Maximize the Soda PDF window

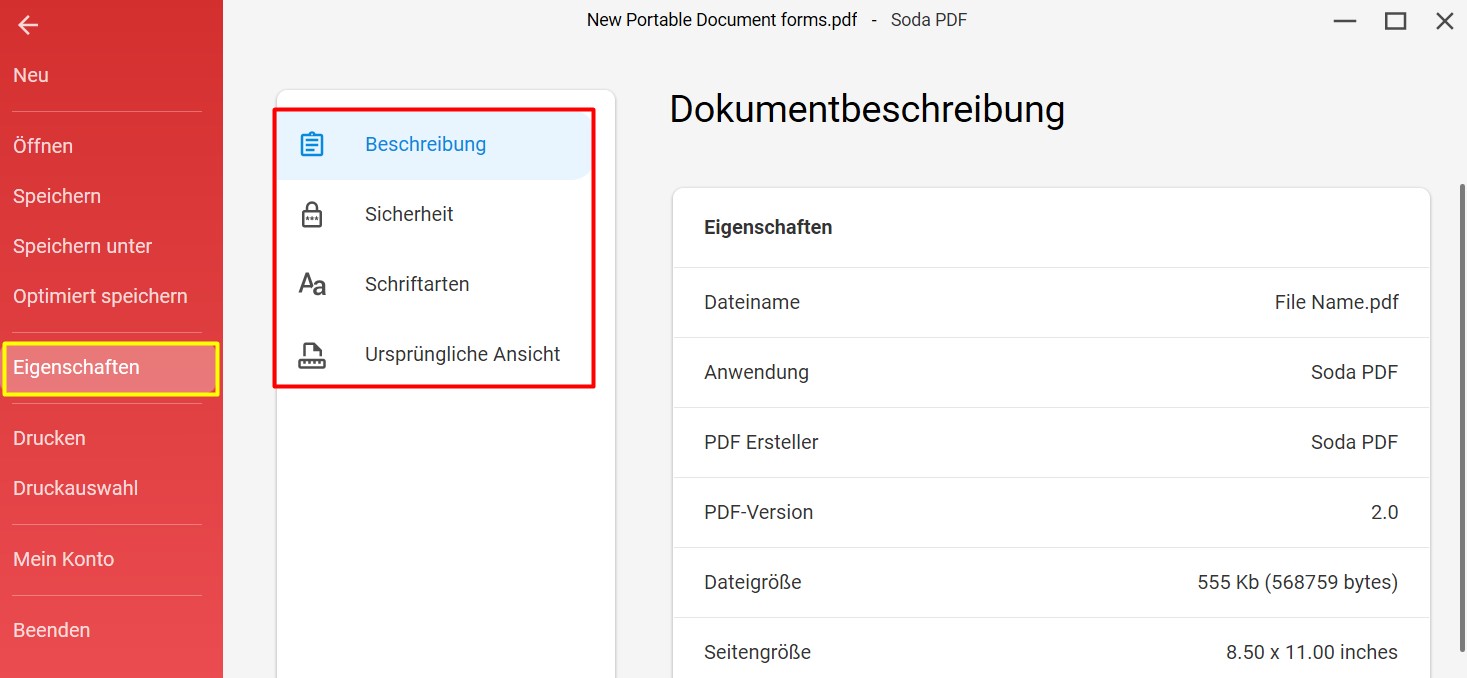pyautogui.click(x=1395, y=20)
